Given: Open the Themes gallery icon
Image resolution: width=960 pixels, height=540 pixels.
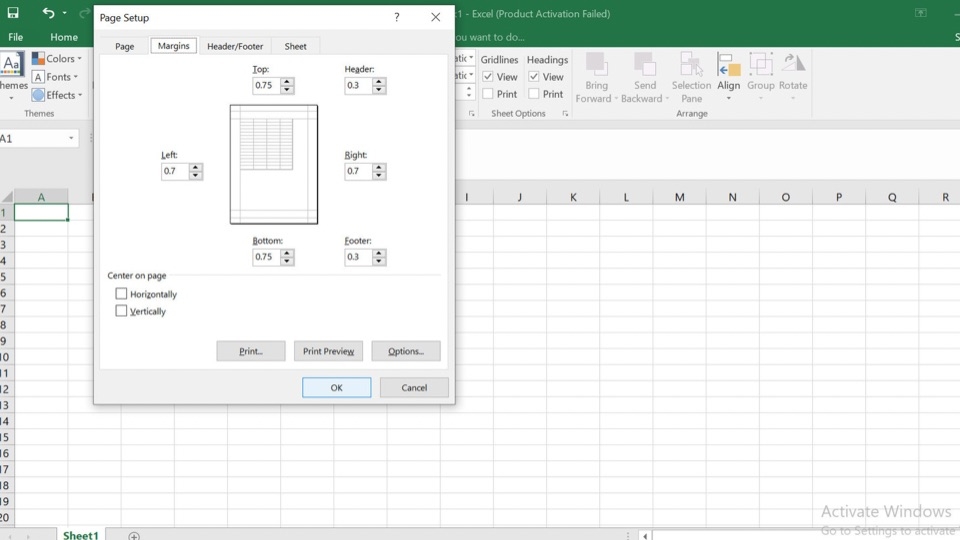Looking at the screenshot, I should 11,64.
